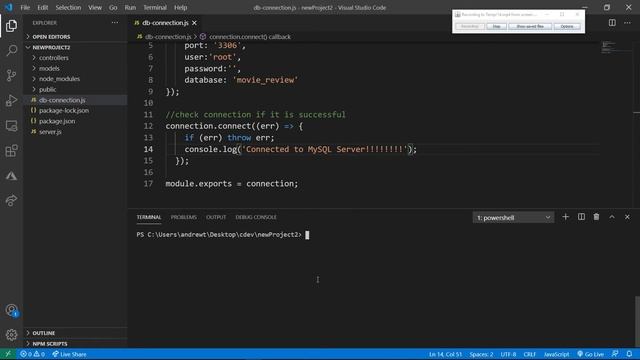Create a new terminal with plus icon

565,217
